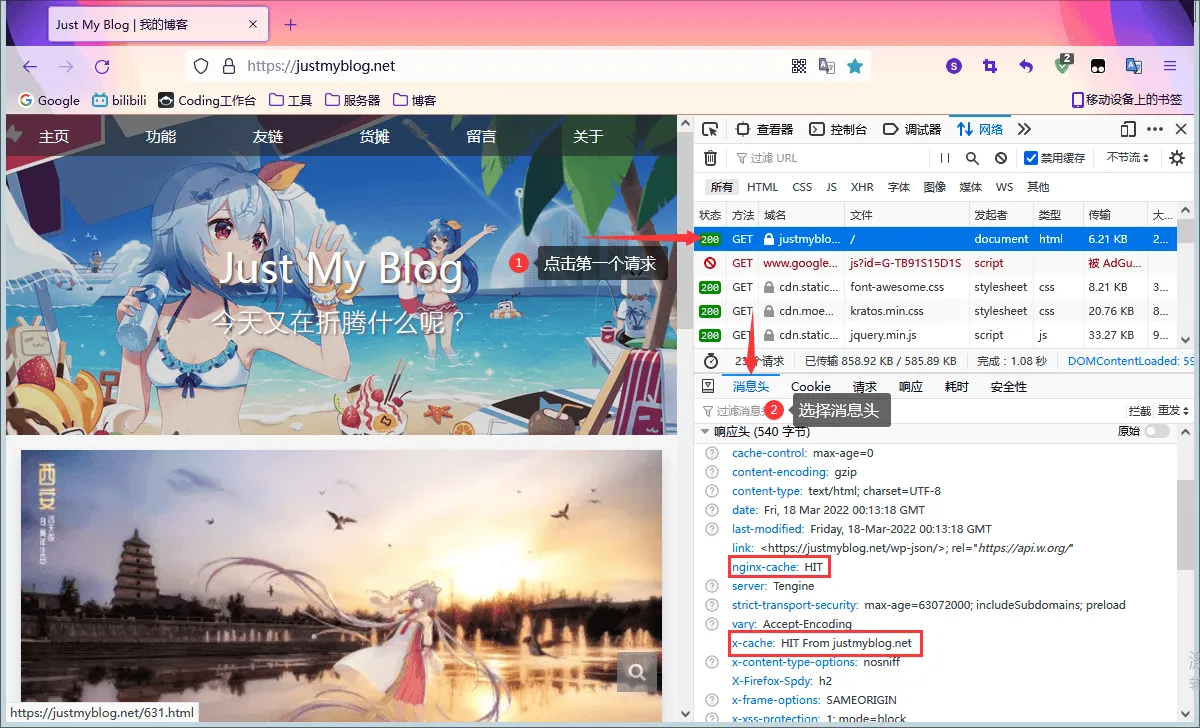Open the 移动设备上的书签 folder
Viewport: 1200px width, 728px height.
1127,100
